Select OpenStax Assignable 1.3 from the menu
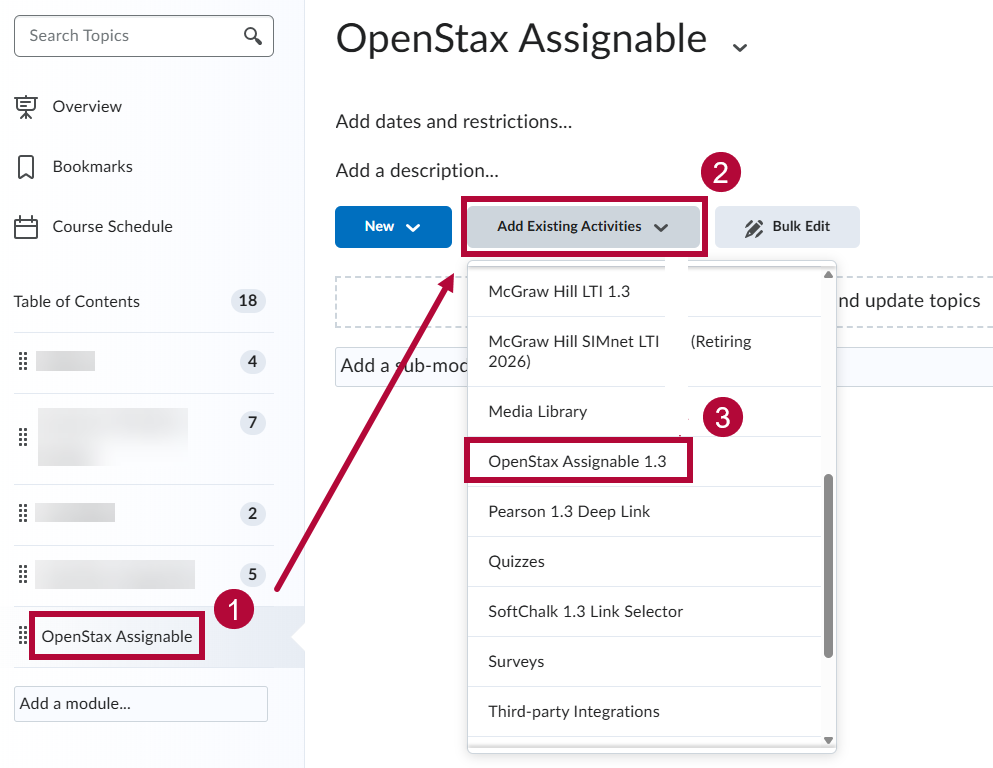Viewport: 993px width, 768px height. click(578, 460)
